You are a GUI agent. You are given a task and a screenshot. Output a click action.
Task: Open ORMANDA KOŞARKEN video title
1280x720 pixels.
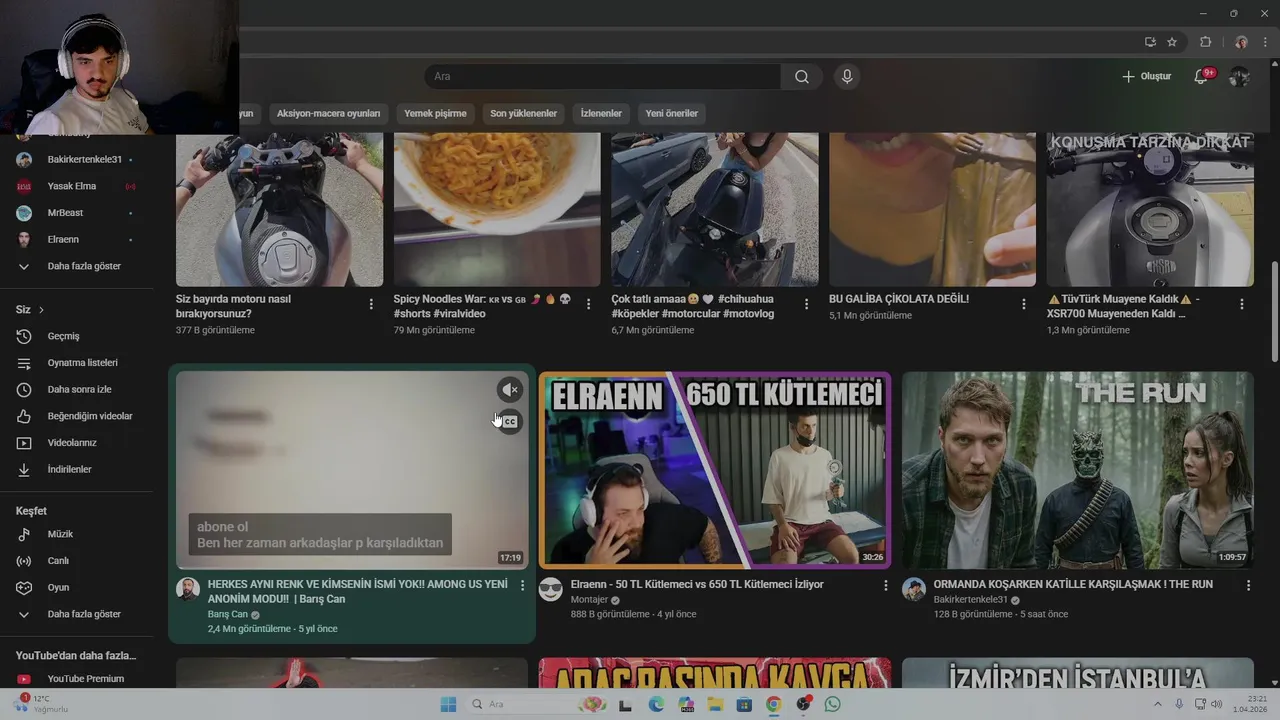click(x=1073, y=584)
